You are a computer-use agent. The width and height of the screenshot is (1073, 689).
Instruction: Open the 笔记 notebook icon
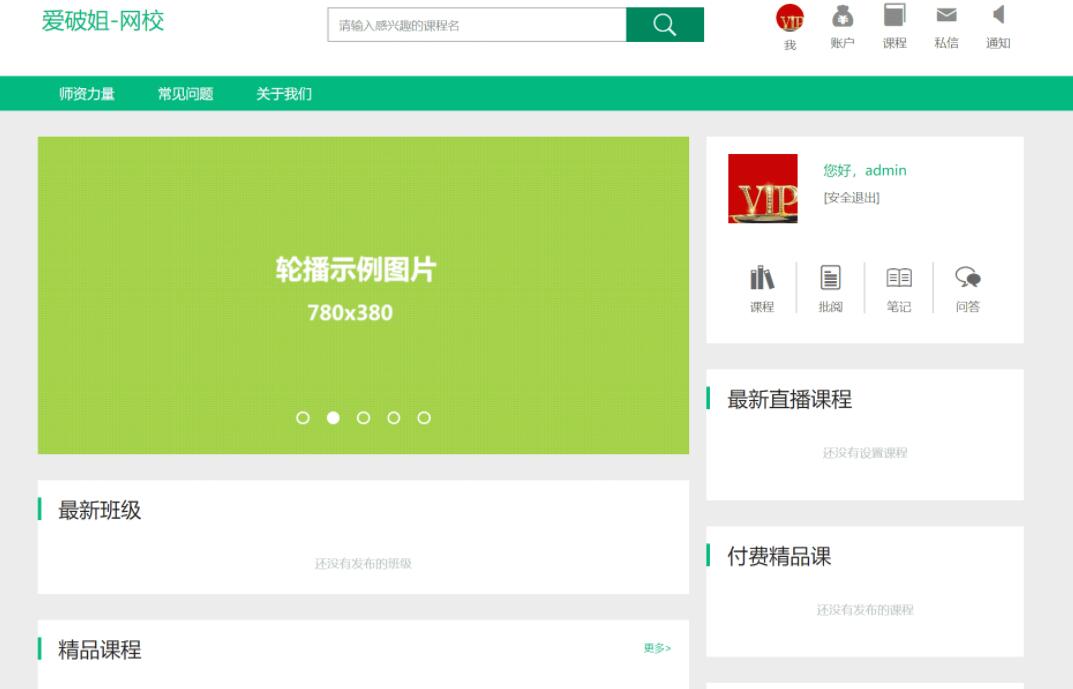point(899,278)
